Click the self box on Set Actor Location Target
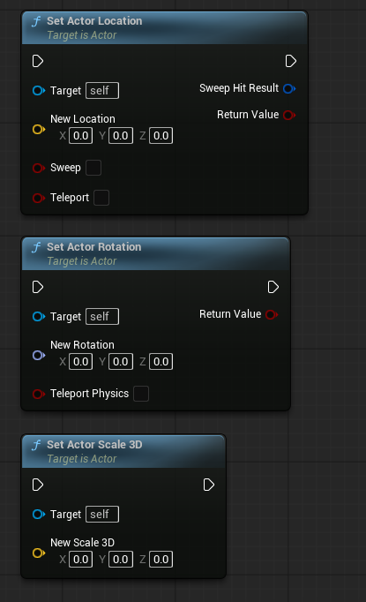Image resolution: width=366 pixels, height=602 pixels. tap(102, 91)
